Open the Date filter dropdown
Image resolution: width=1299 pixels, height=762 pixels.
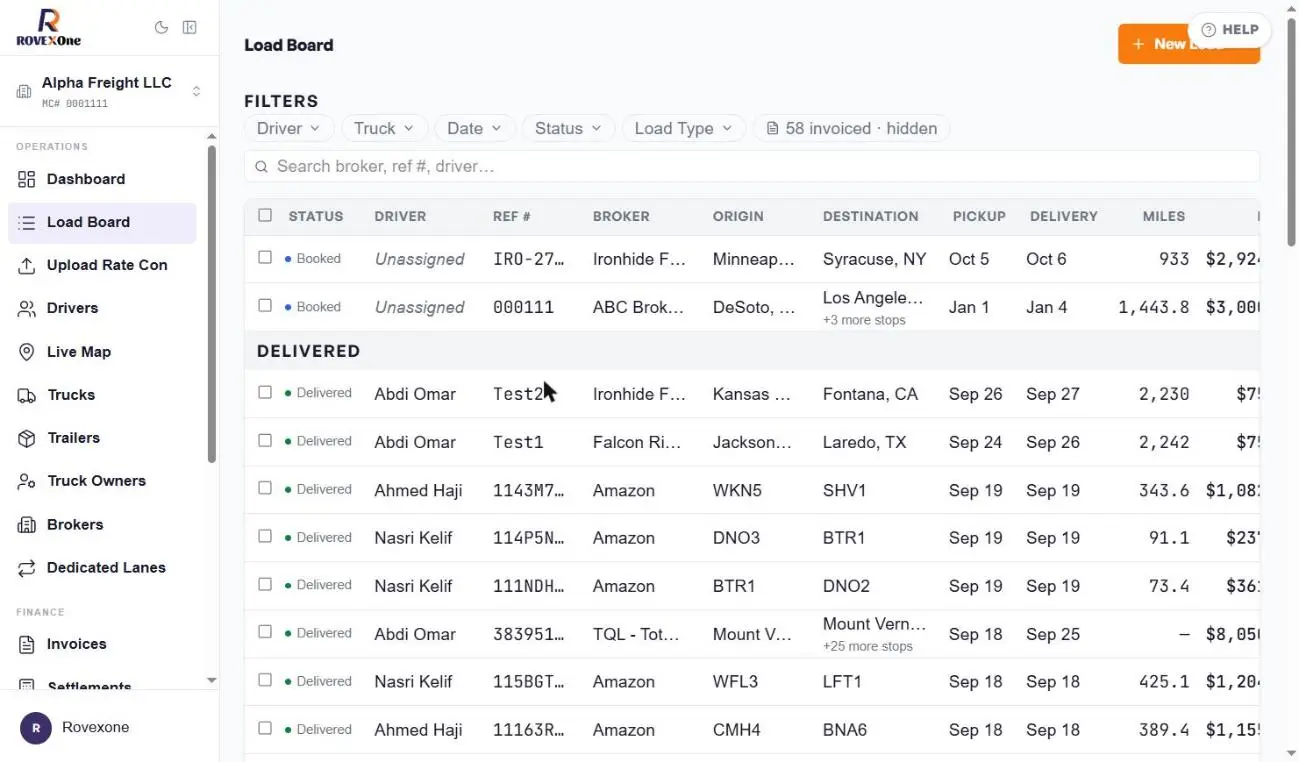pos(475,128)
